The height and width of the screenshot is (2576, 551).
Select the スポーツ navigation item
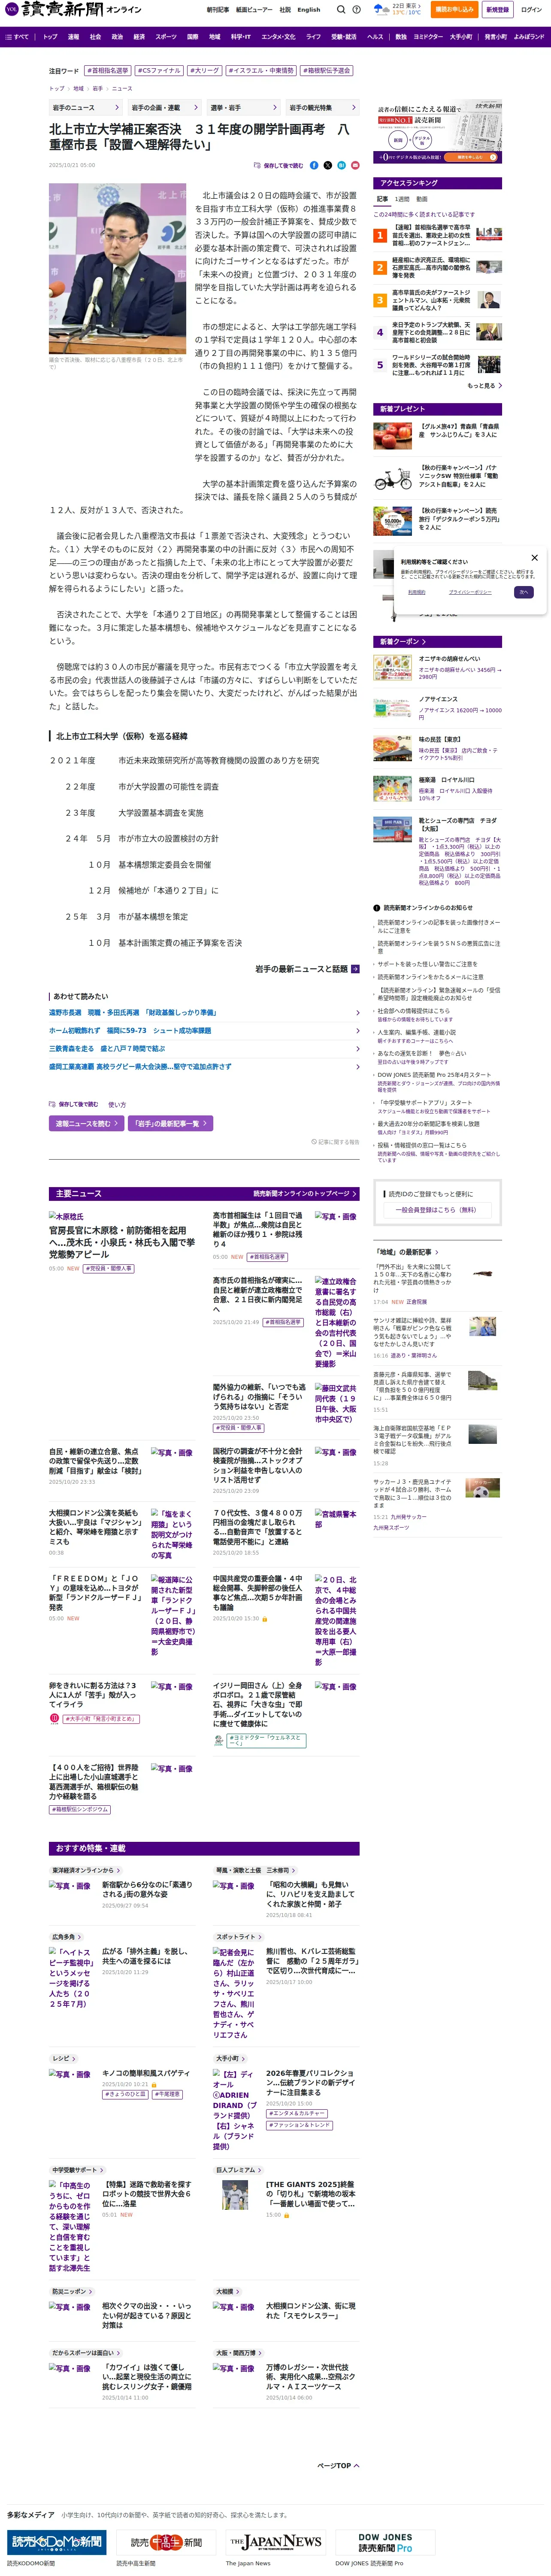point(166,37)
